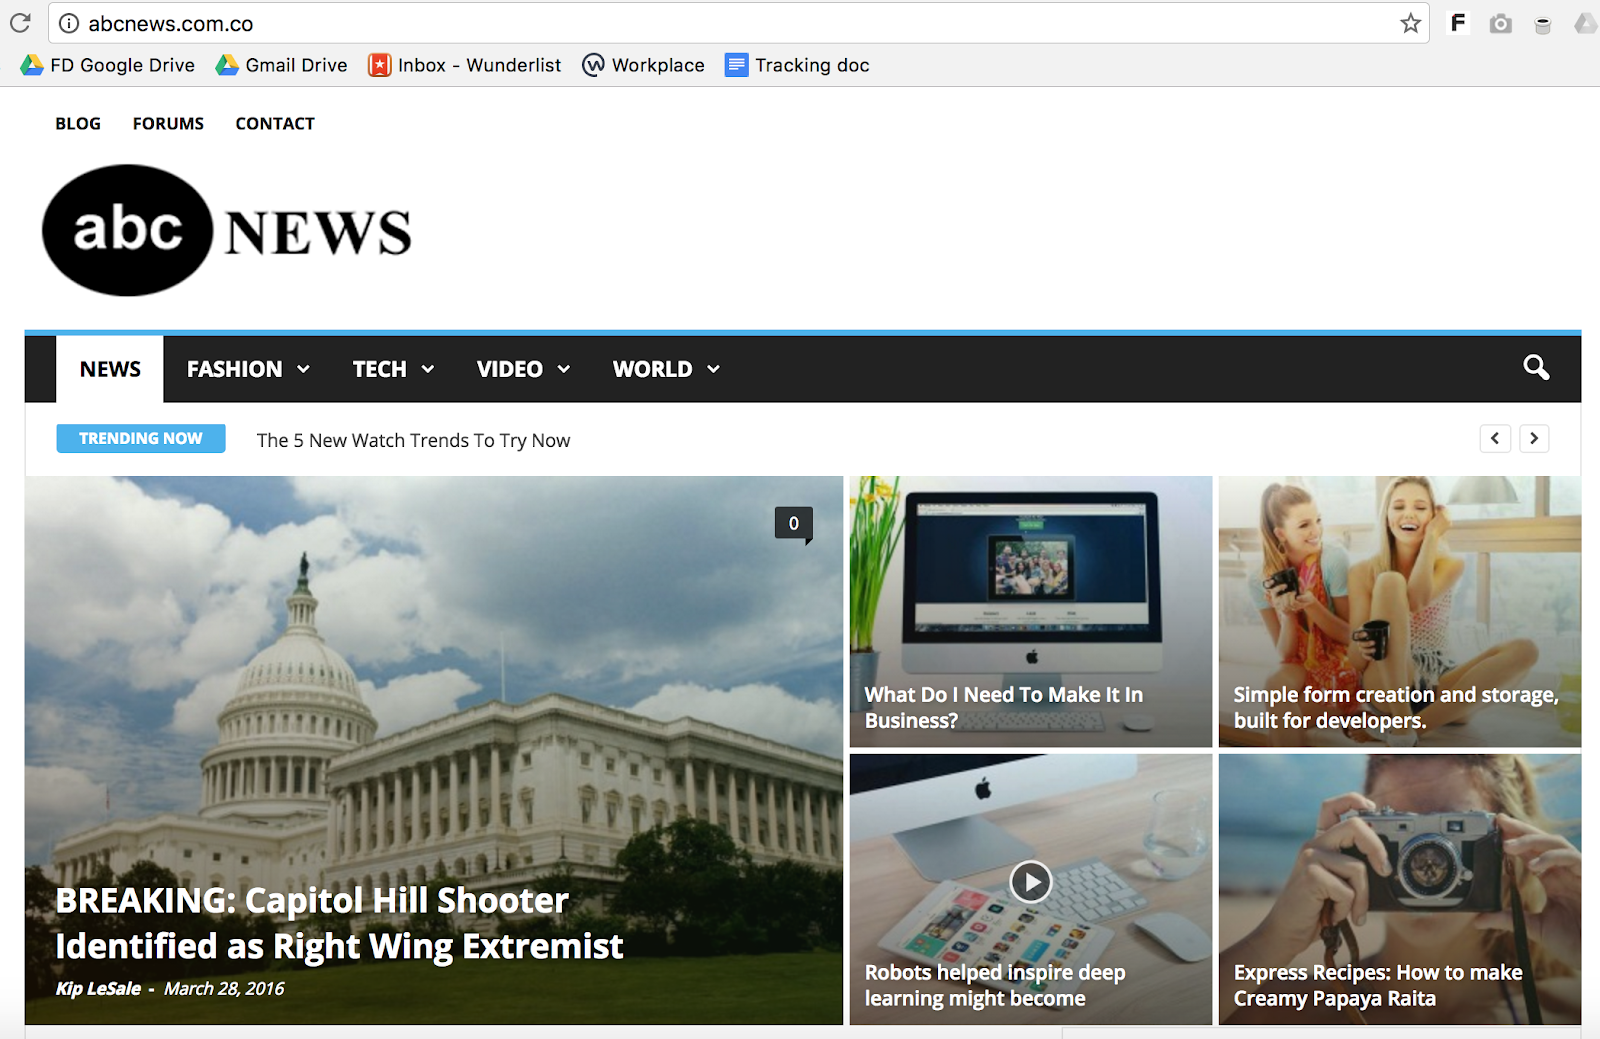Open the Workplace bookmark
Screen dimensions: 1600x1039
click(x=643, y=65)
